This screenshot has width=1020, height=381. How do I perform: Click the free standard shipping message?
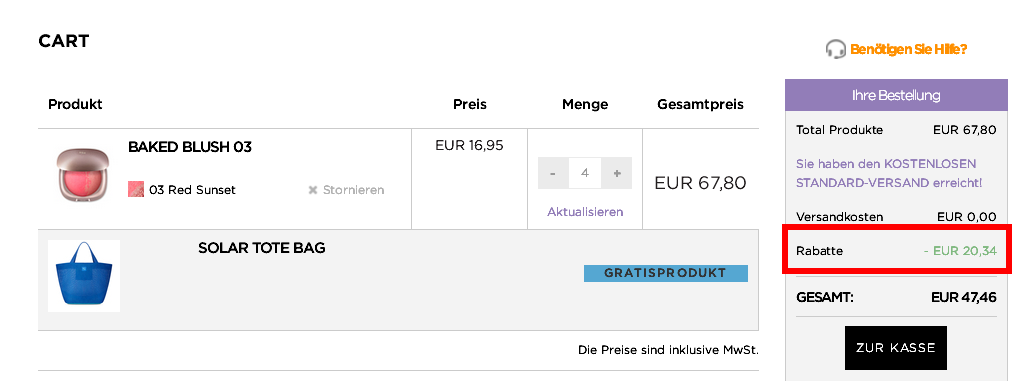coord(889,173)
